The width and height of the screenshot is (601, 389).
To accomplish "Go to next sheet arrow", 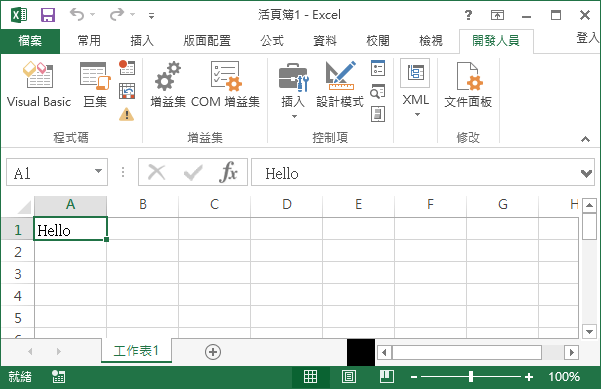I will tap(58, 351).
